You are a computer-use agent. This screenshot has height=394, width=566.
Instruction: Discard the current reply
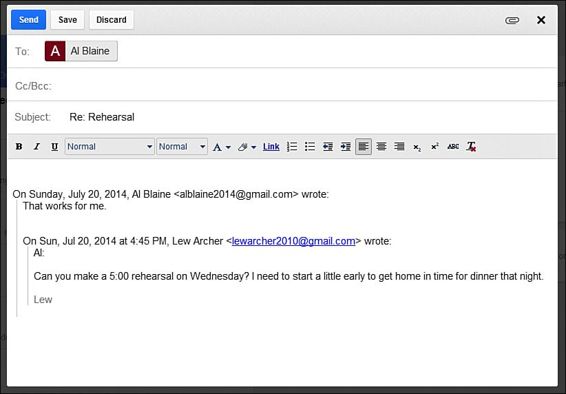[111, 19]
